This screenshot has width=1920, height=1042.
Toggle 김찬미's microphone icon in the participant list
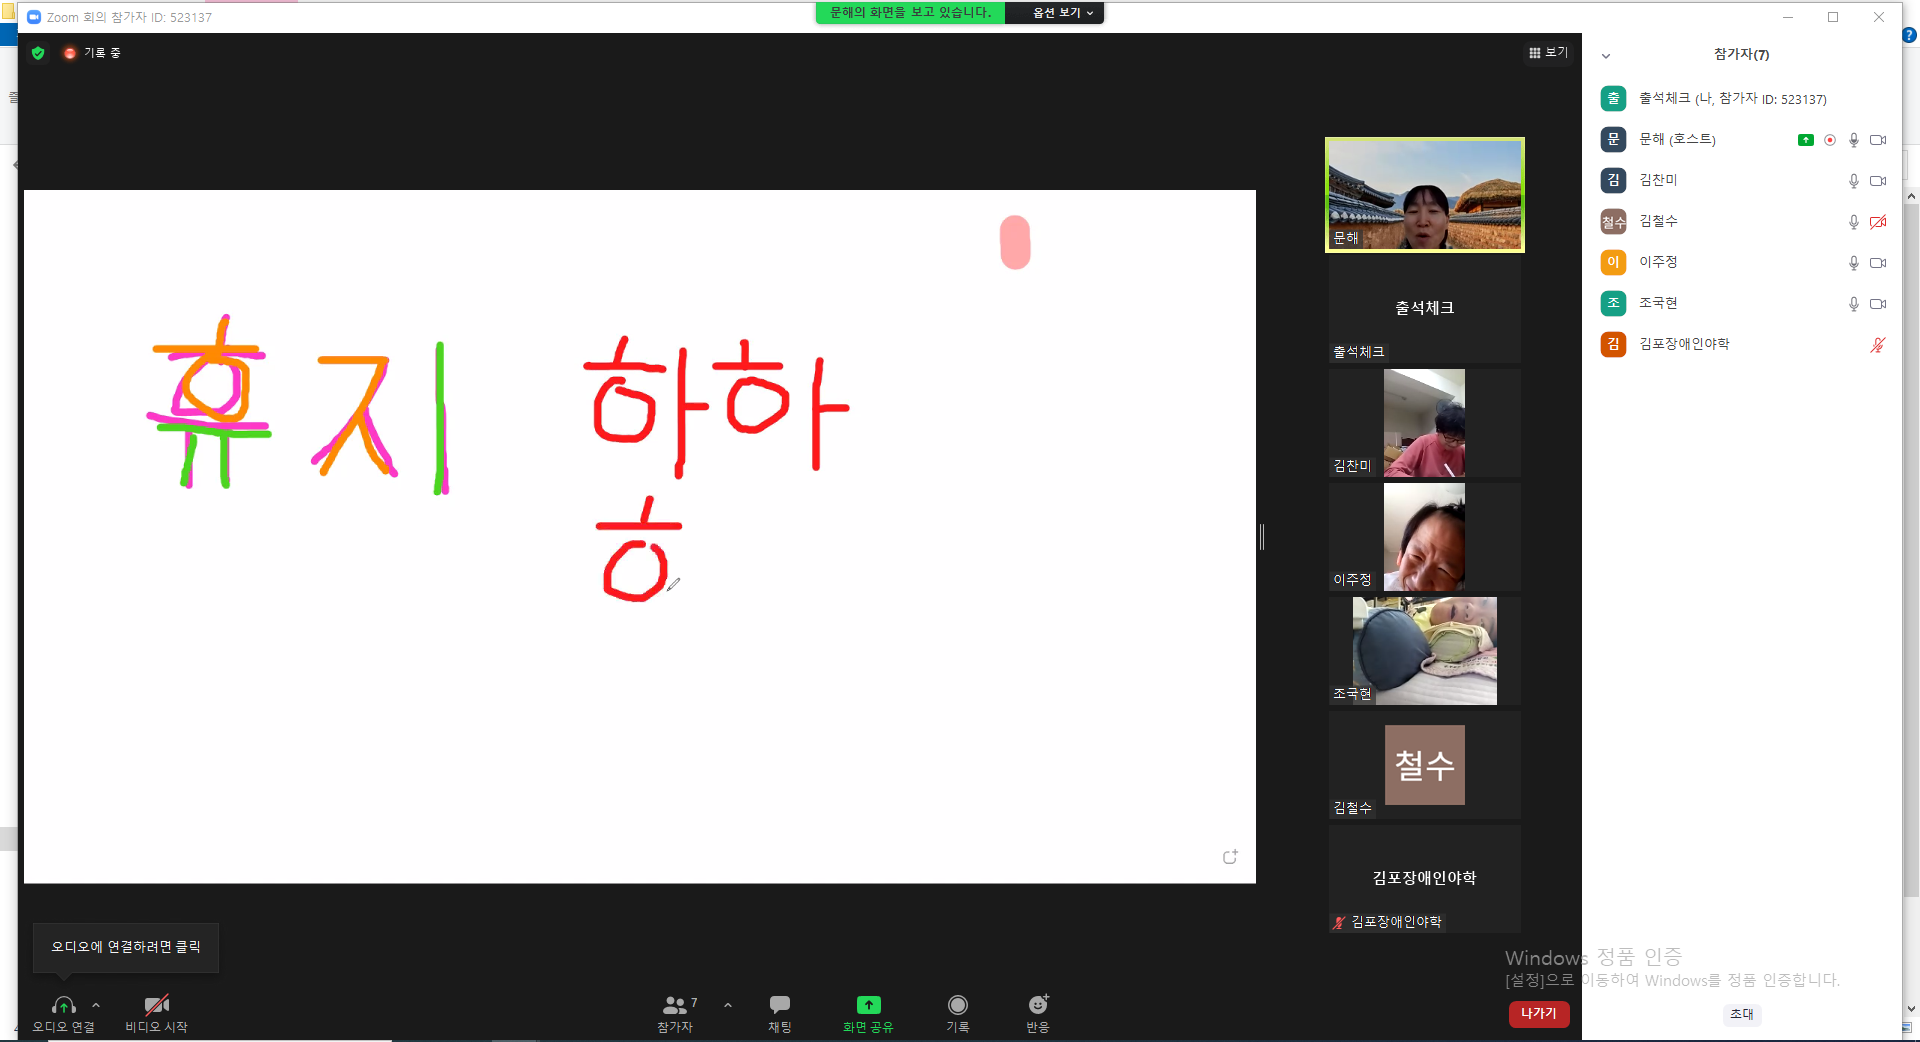point(1853,181)
